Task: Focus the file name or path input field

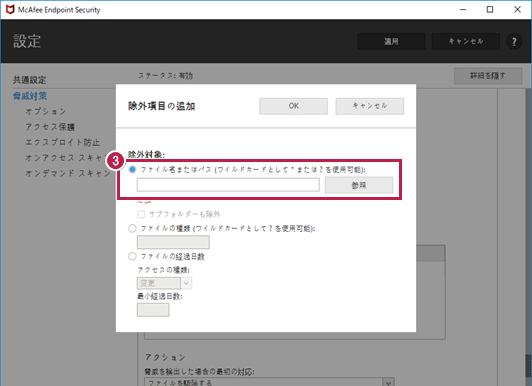Action: point(228,185)
